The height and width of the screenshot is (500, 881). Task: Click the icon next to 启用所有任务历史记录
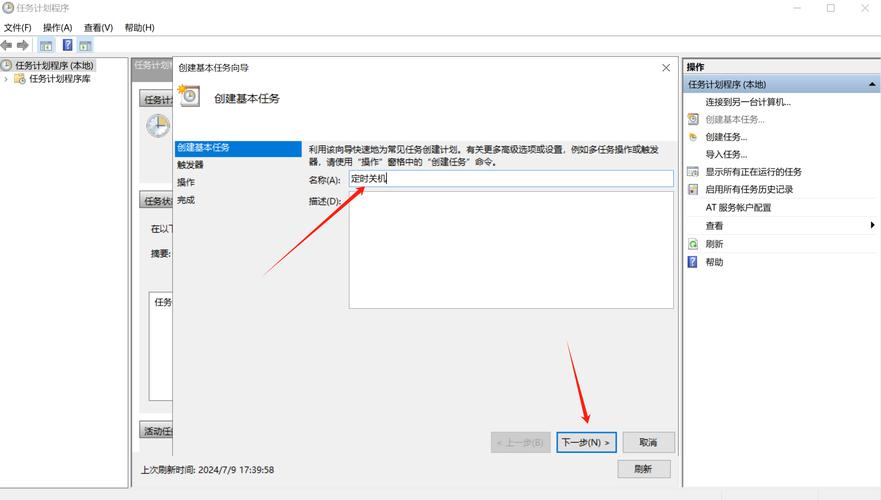click(x=693, y=189)
